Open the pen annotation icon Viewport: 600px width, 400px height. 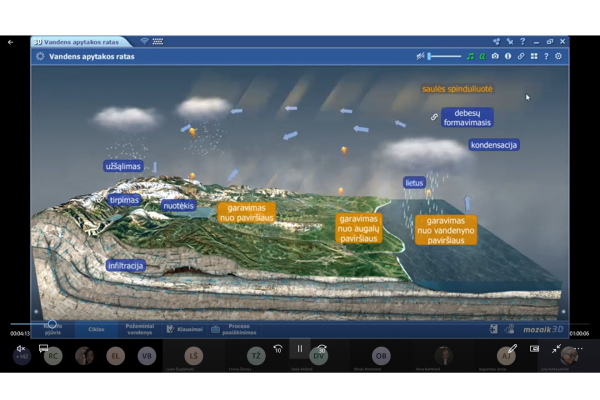point(512,348)
